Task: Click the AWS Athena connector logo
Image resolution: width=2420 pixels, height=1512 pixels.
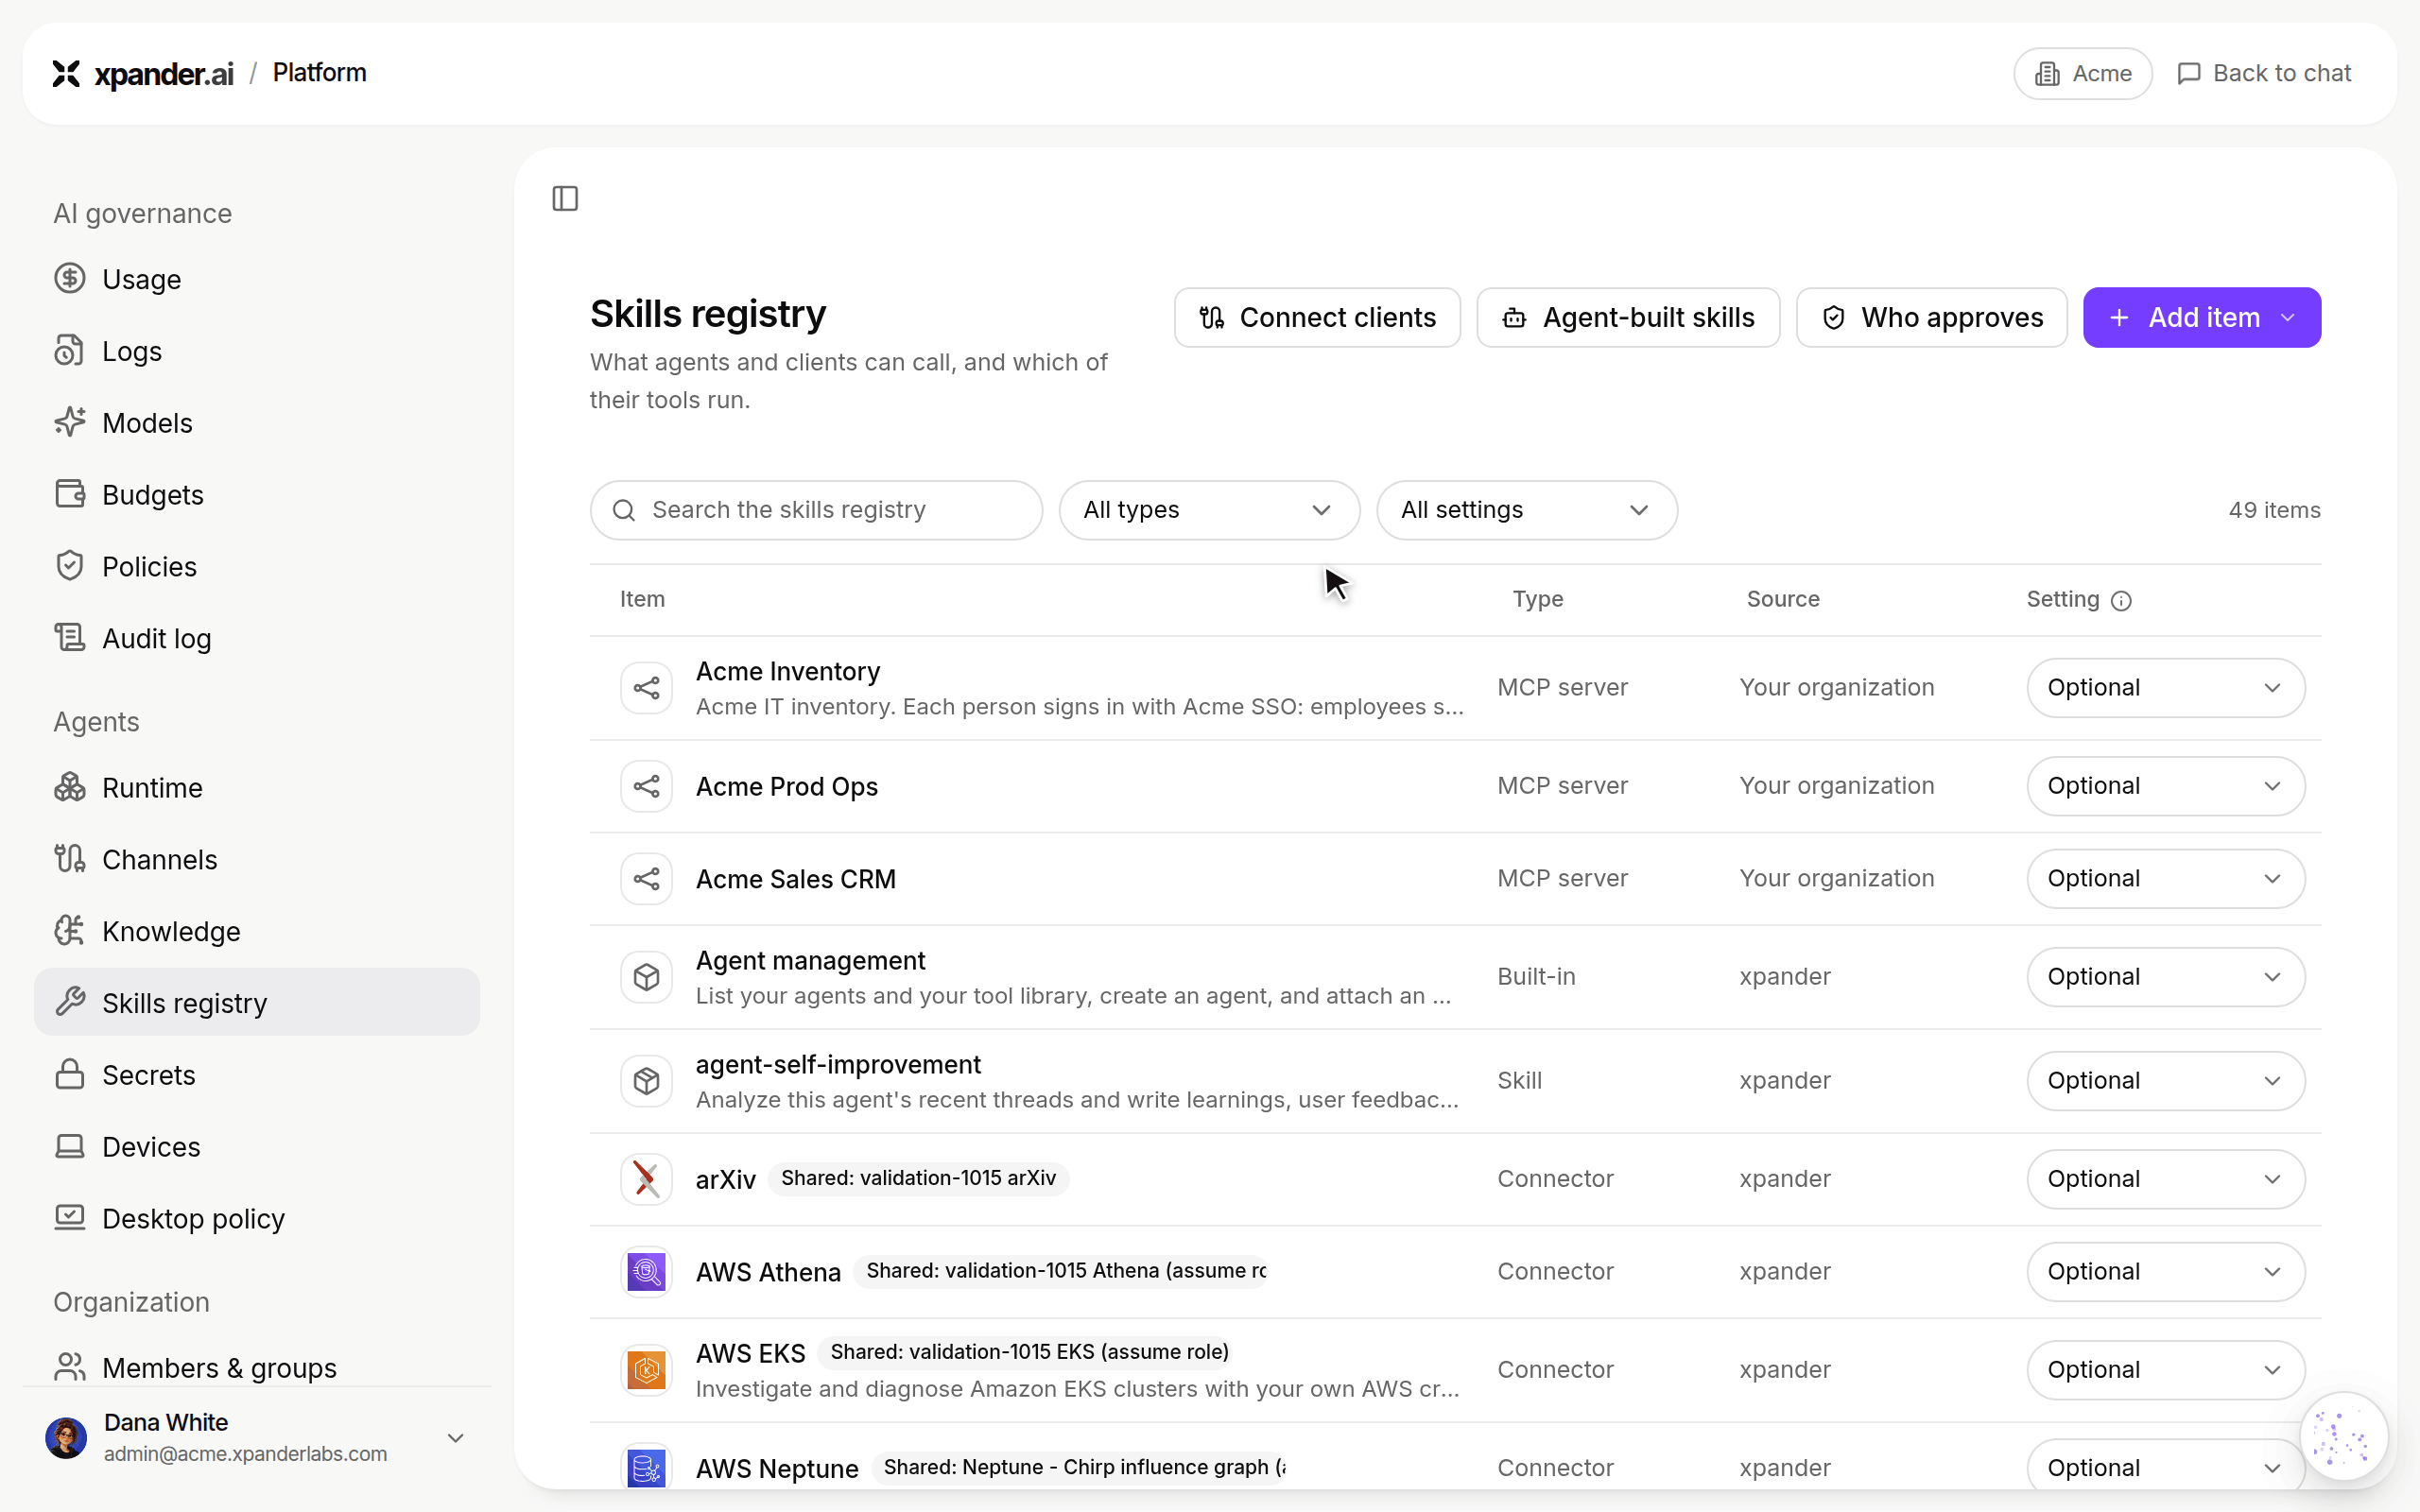Action: pos(646,1272)
